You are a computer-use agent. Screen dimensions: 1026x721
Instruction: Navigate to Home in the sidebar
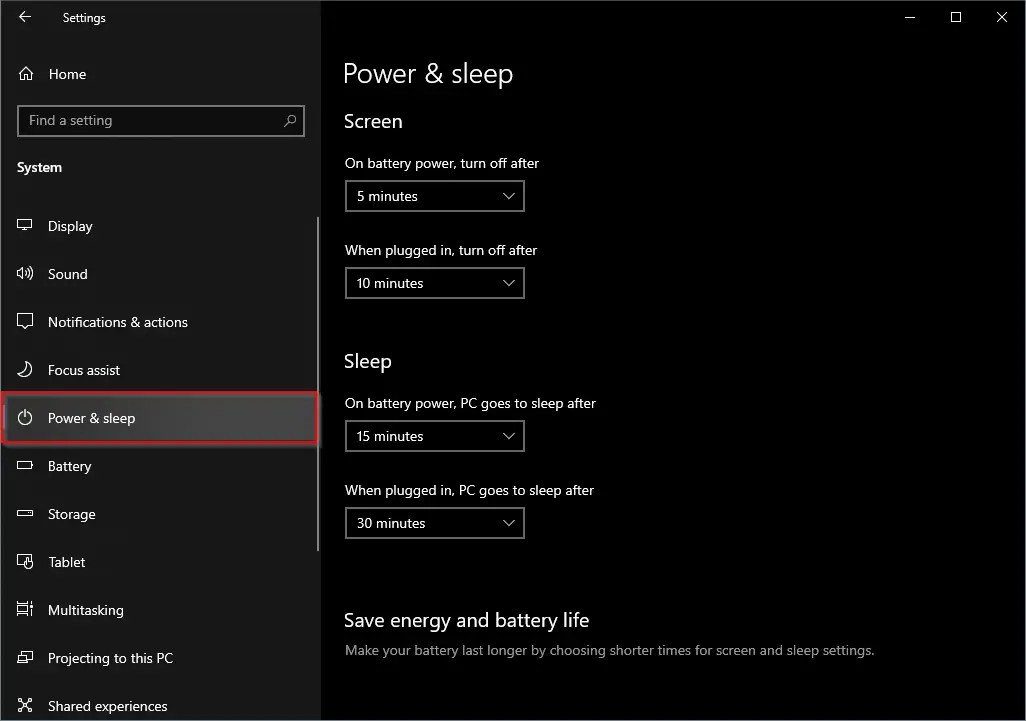tap(67, 74)
